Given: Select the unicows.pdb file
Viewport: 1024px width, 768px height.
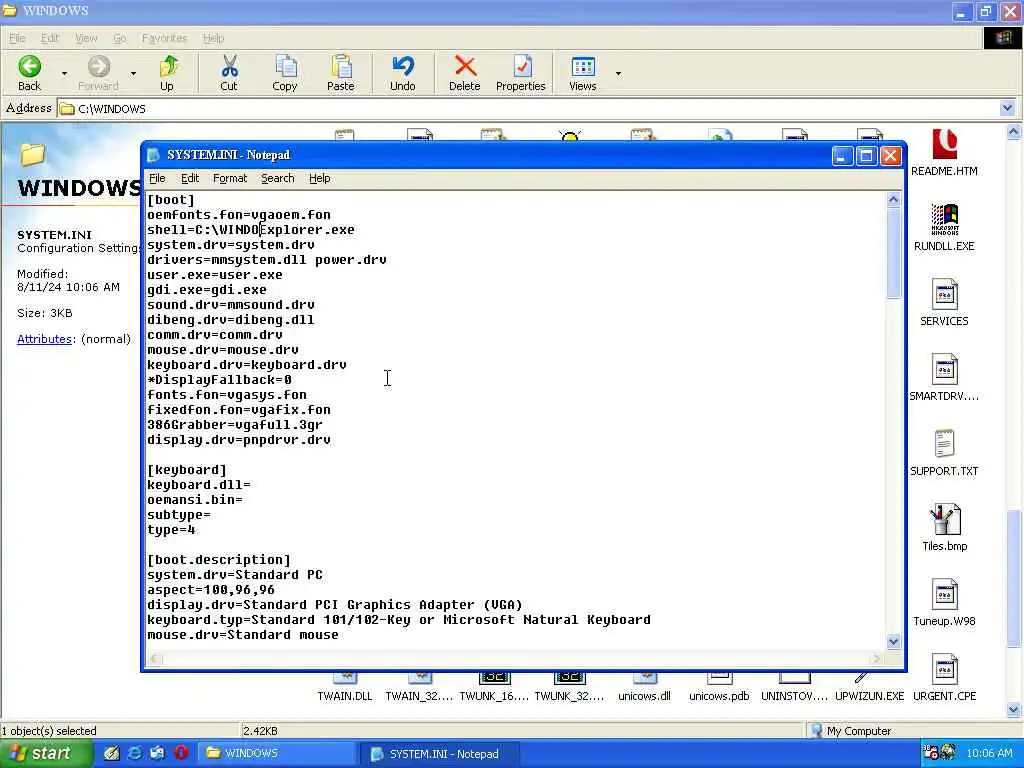Looking at the screenshot, I should [719, 688].
